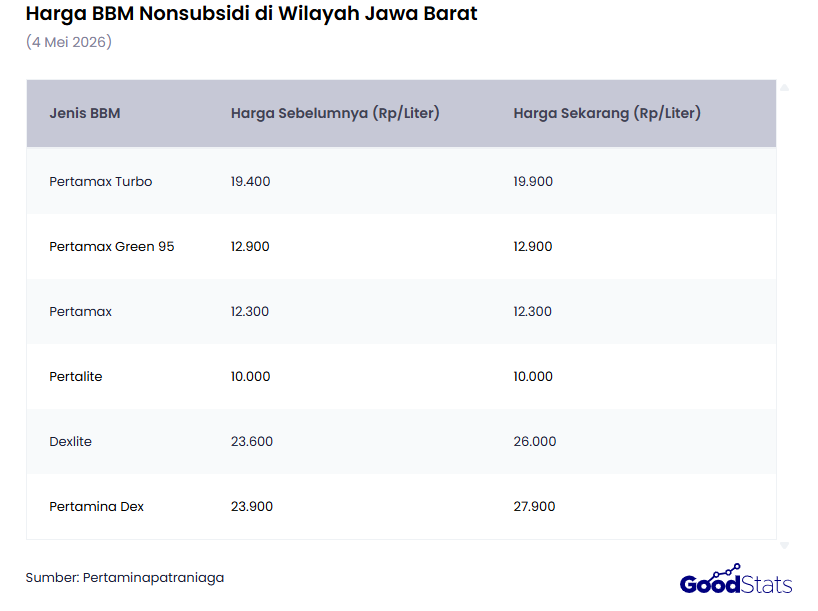This screenshot has width=818, height=611.
Task: Select the 'Pertamax Green 95' row label
Action: tap(112, 246)
